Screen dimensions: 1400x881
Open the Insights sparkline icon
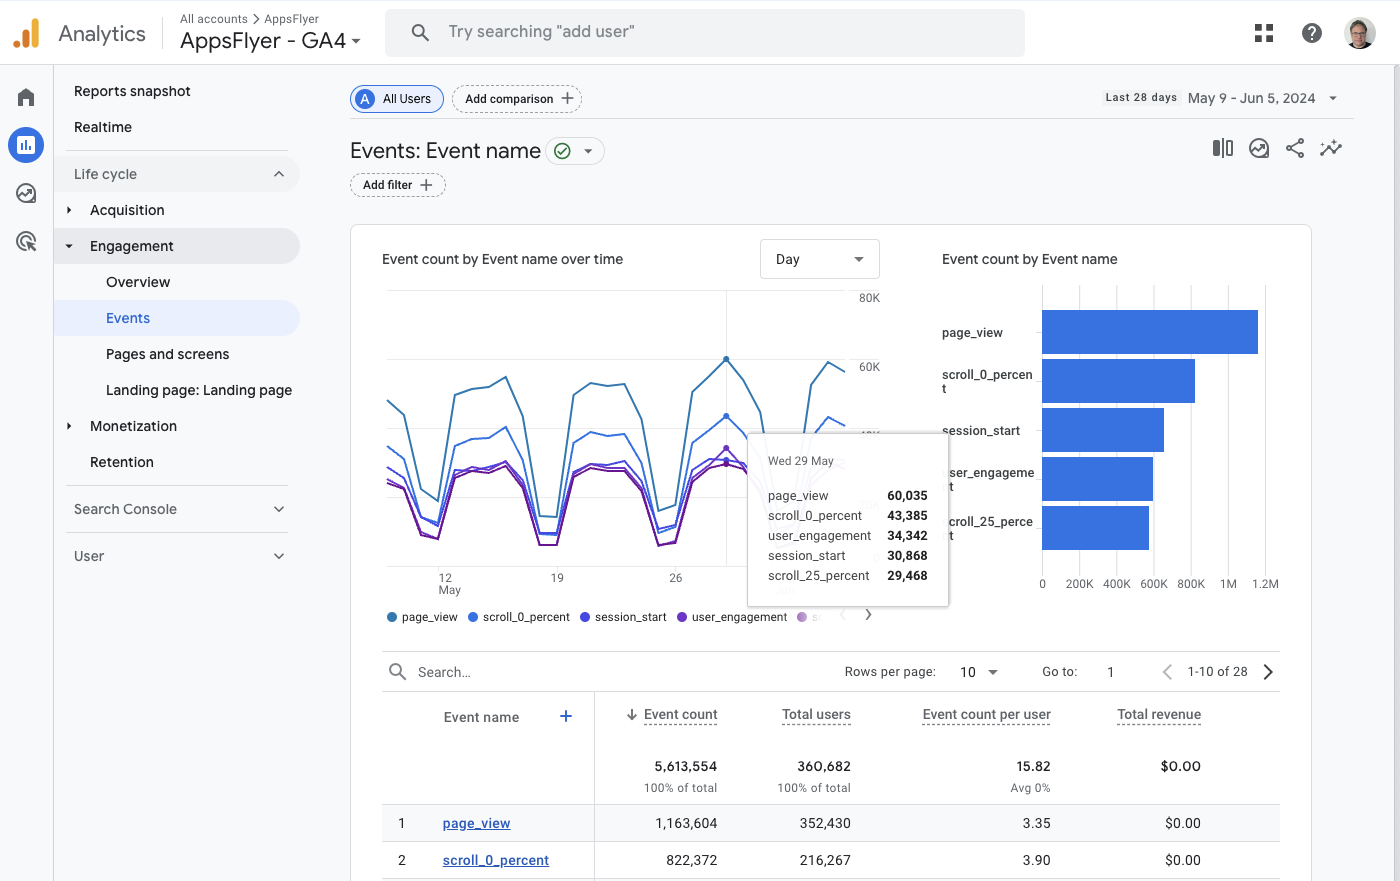click(1330, 148)
